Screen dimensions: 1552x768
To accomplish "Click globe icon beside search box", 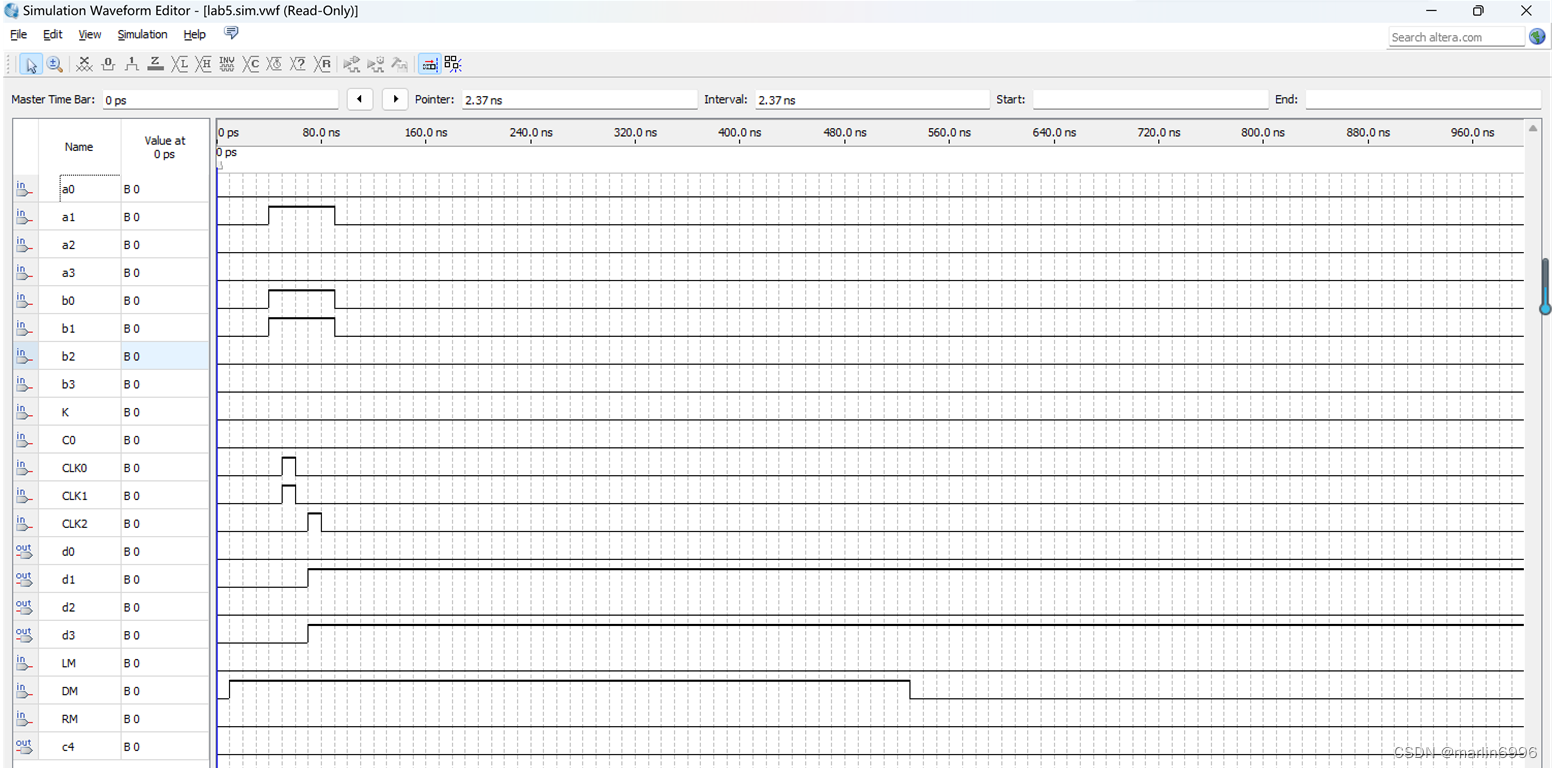I will (x=1537, y=36).
